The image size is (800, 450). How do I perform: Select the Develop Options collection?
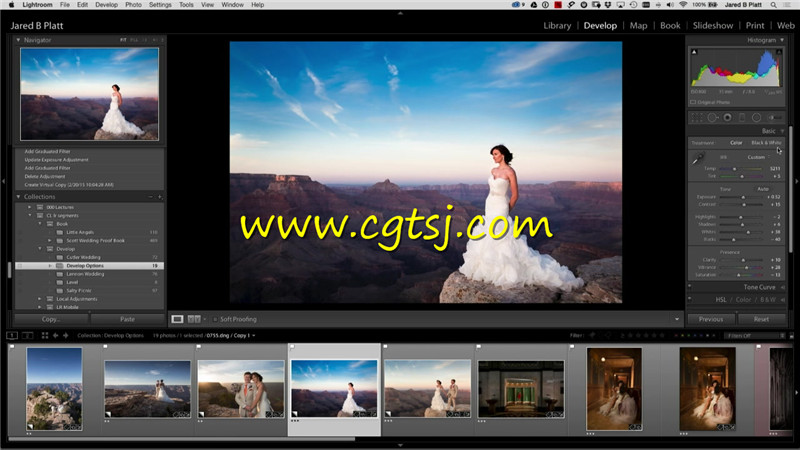89,266
